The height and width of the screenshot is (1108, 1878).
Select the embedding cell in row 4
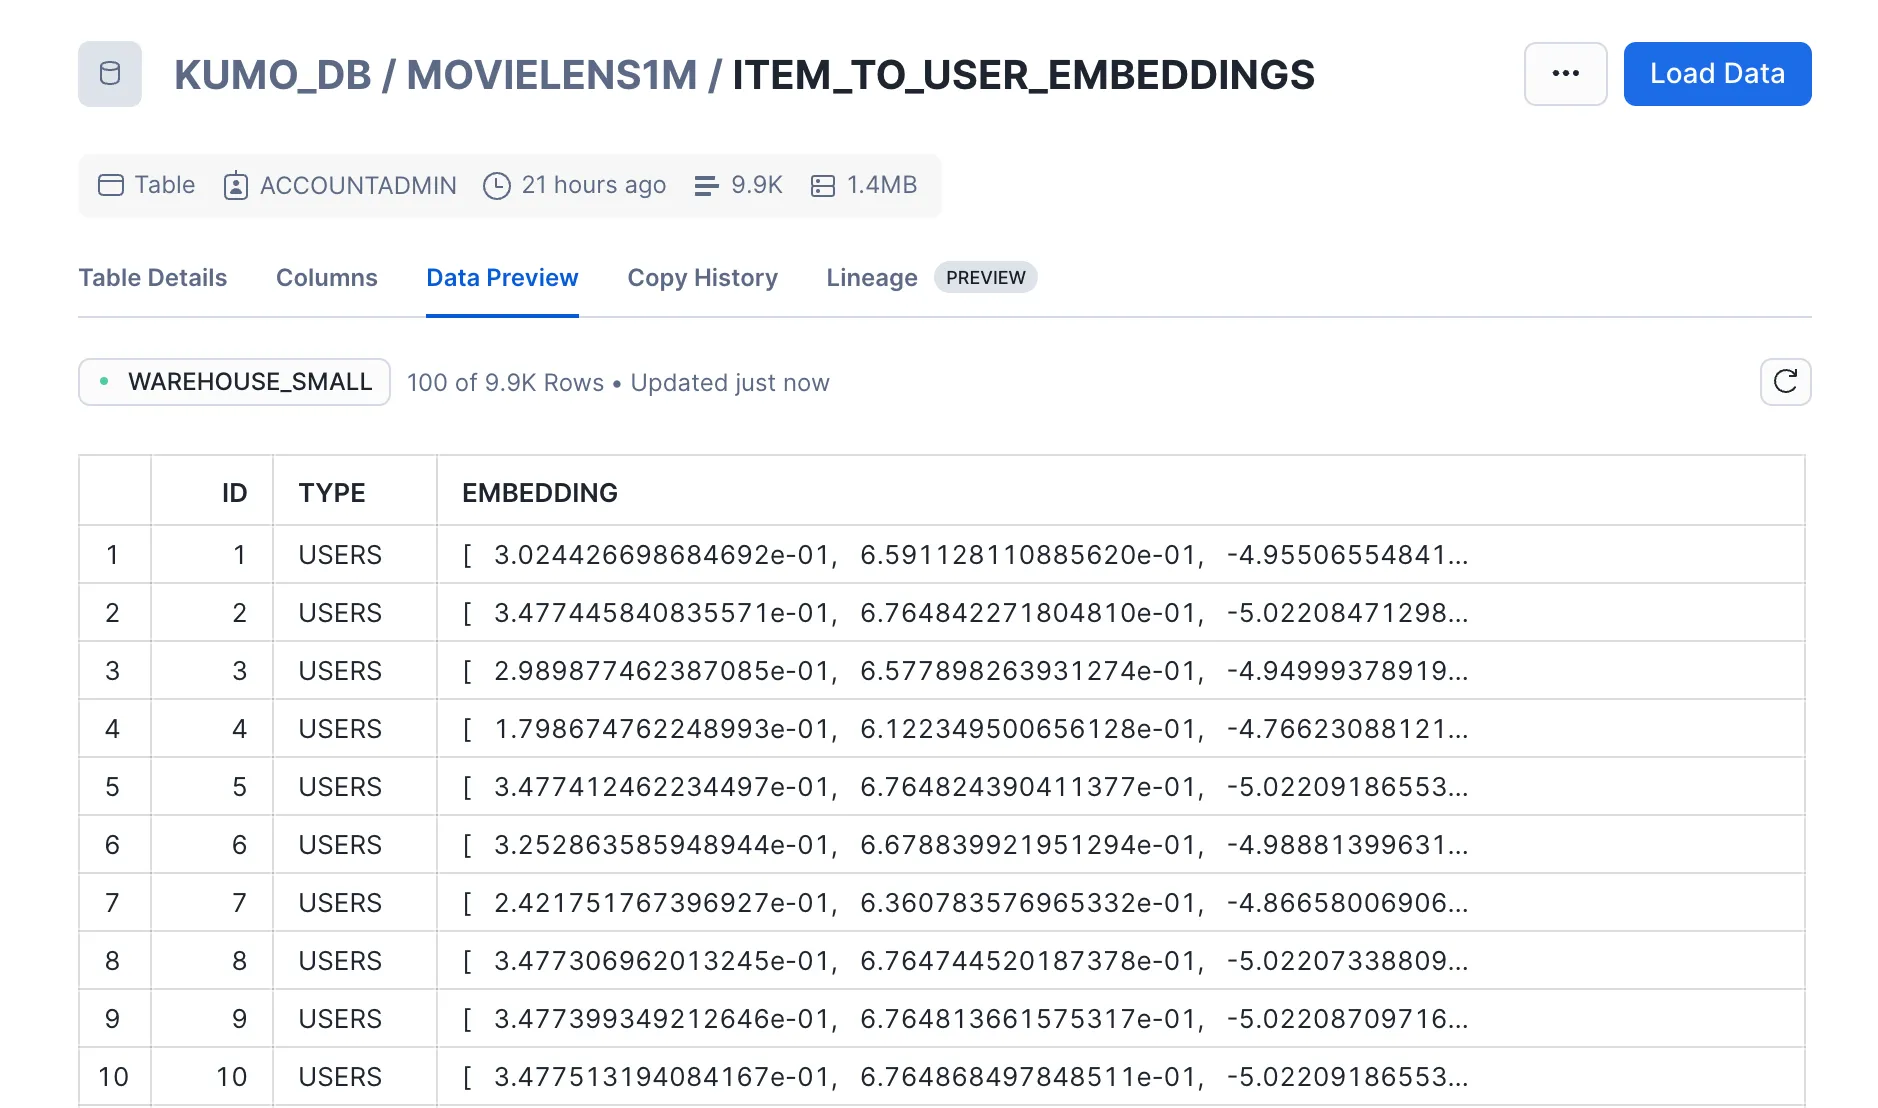965,729
